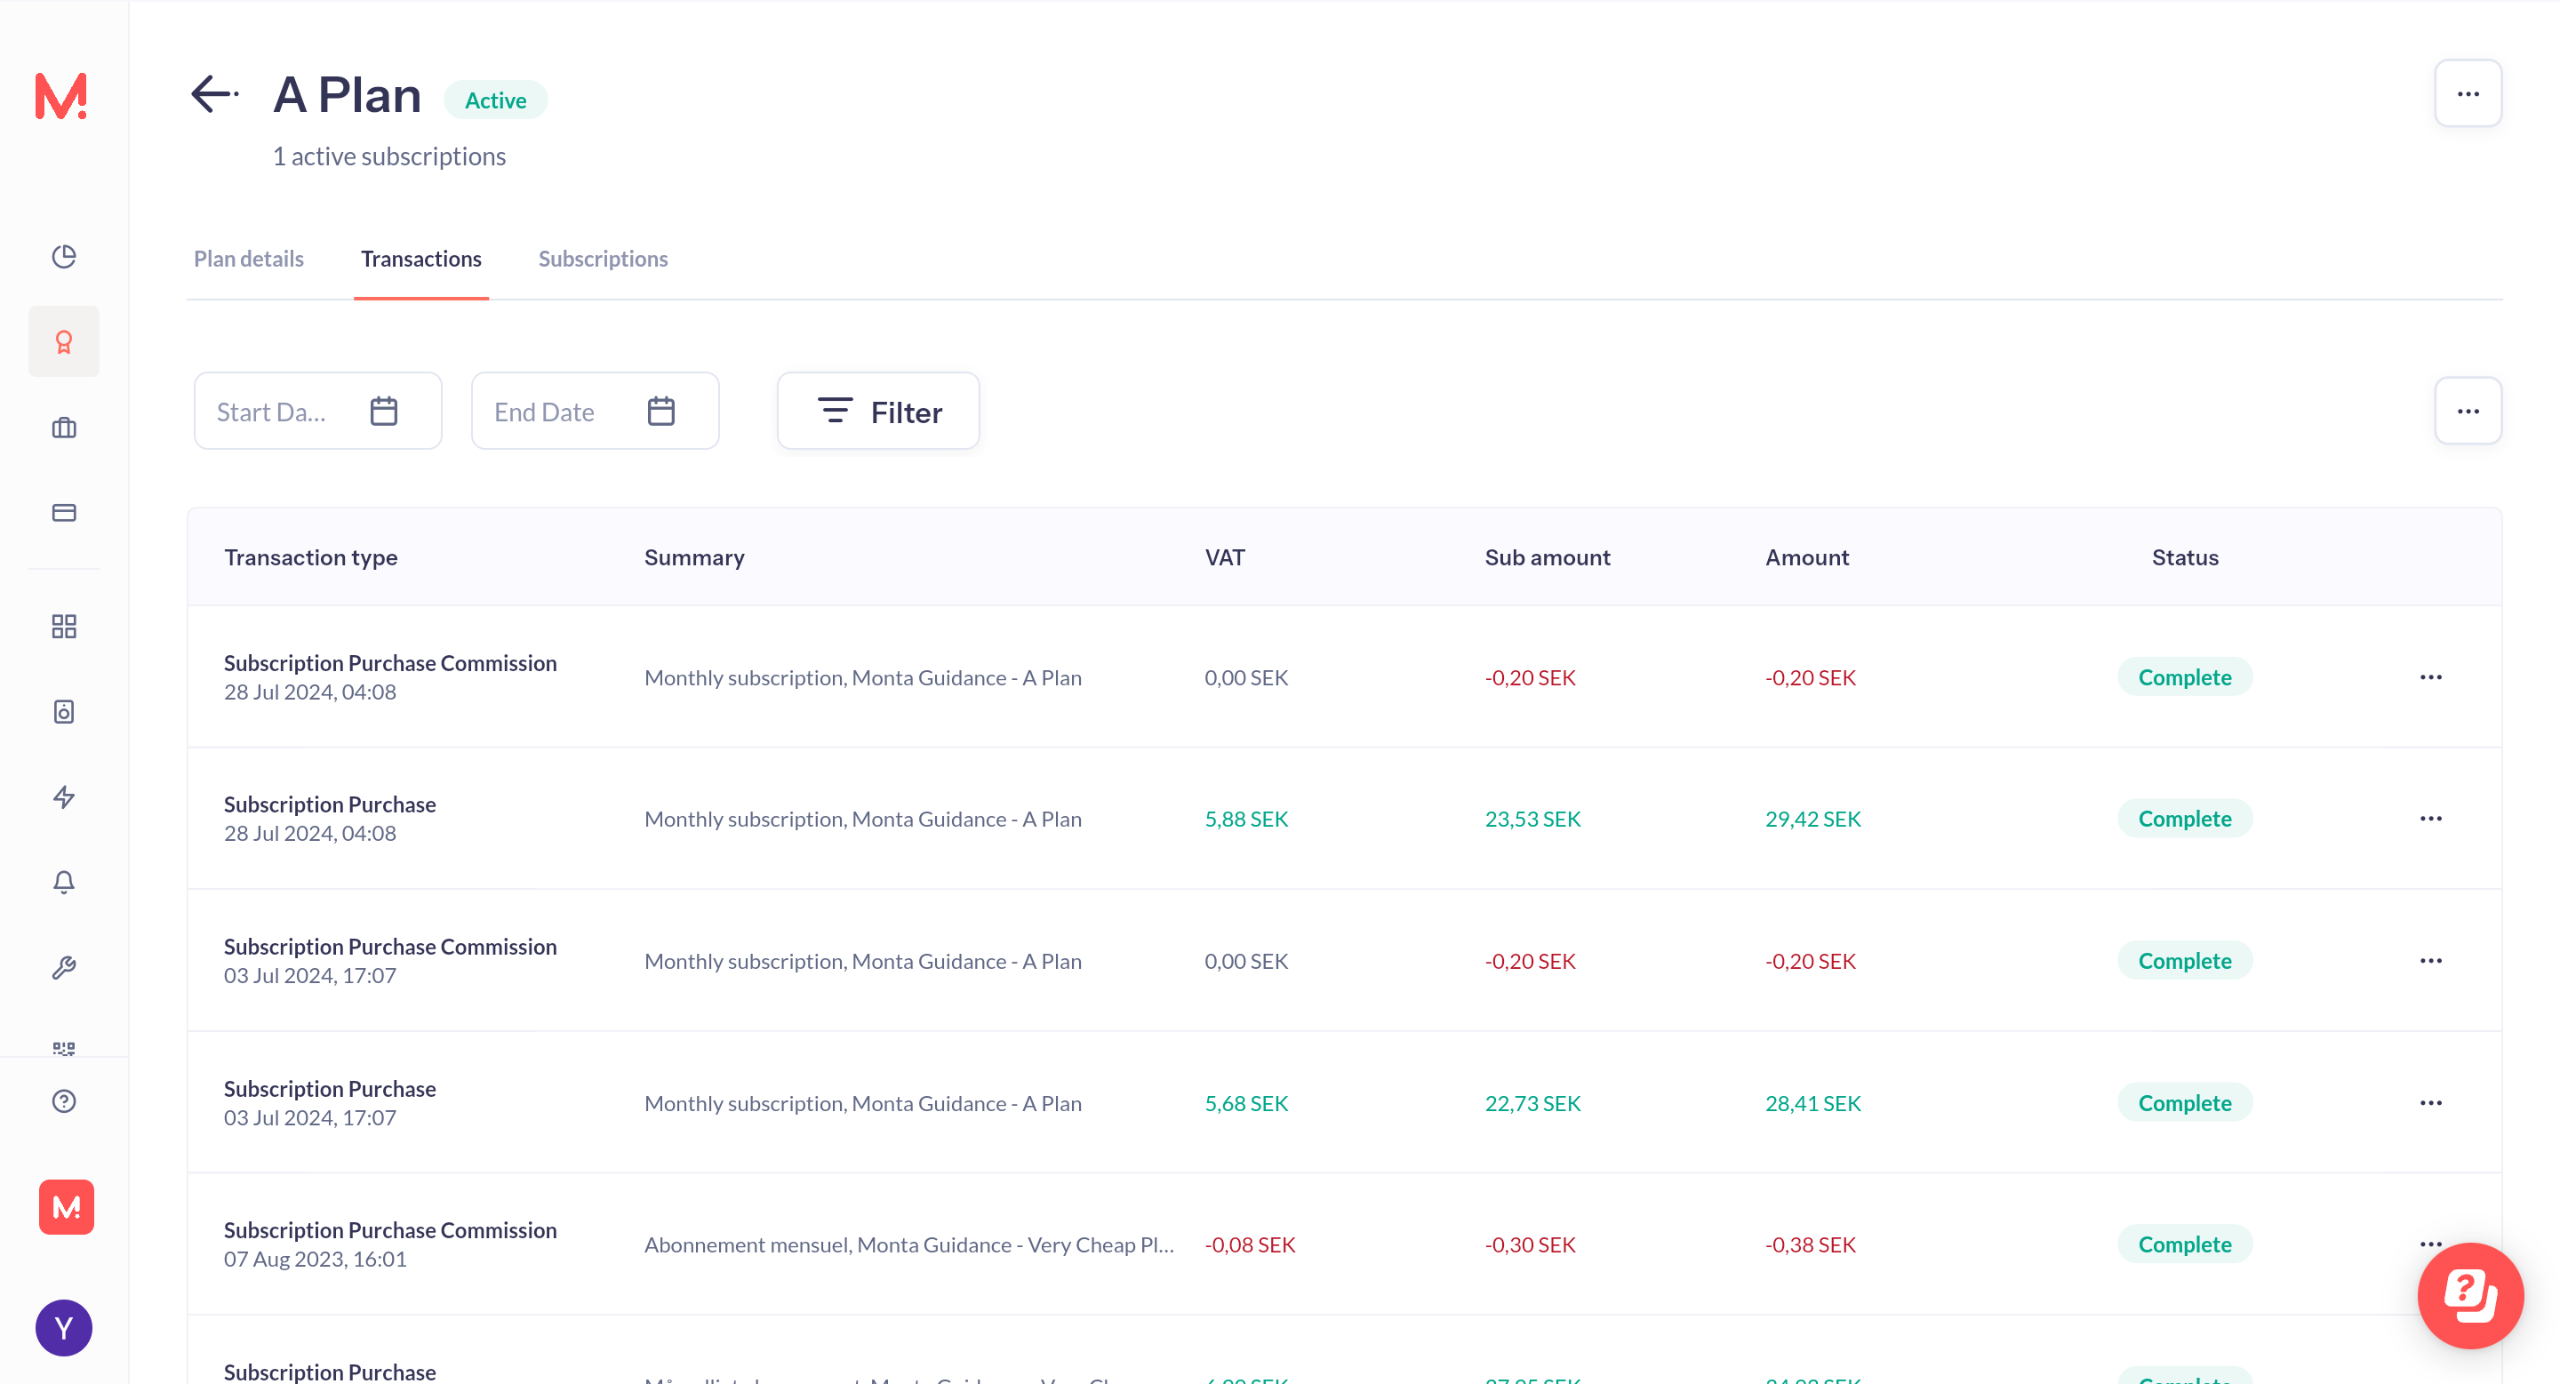Open the credit card sidebar icon
This screenshot has width=2560, height=1384.
[64, 513]
